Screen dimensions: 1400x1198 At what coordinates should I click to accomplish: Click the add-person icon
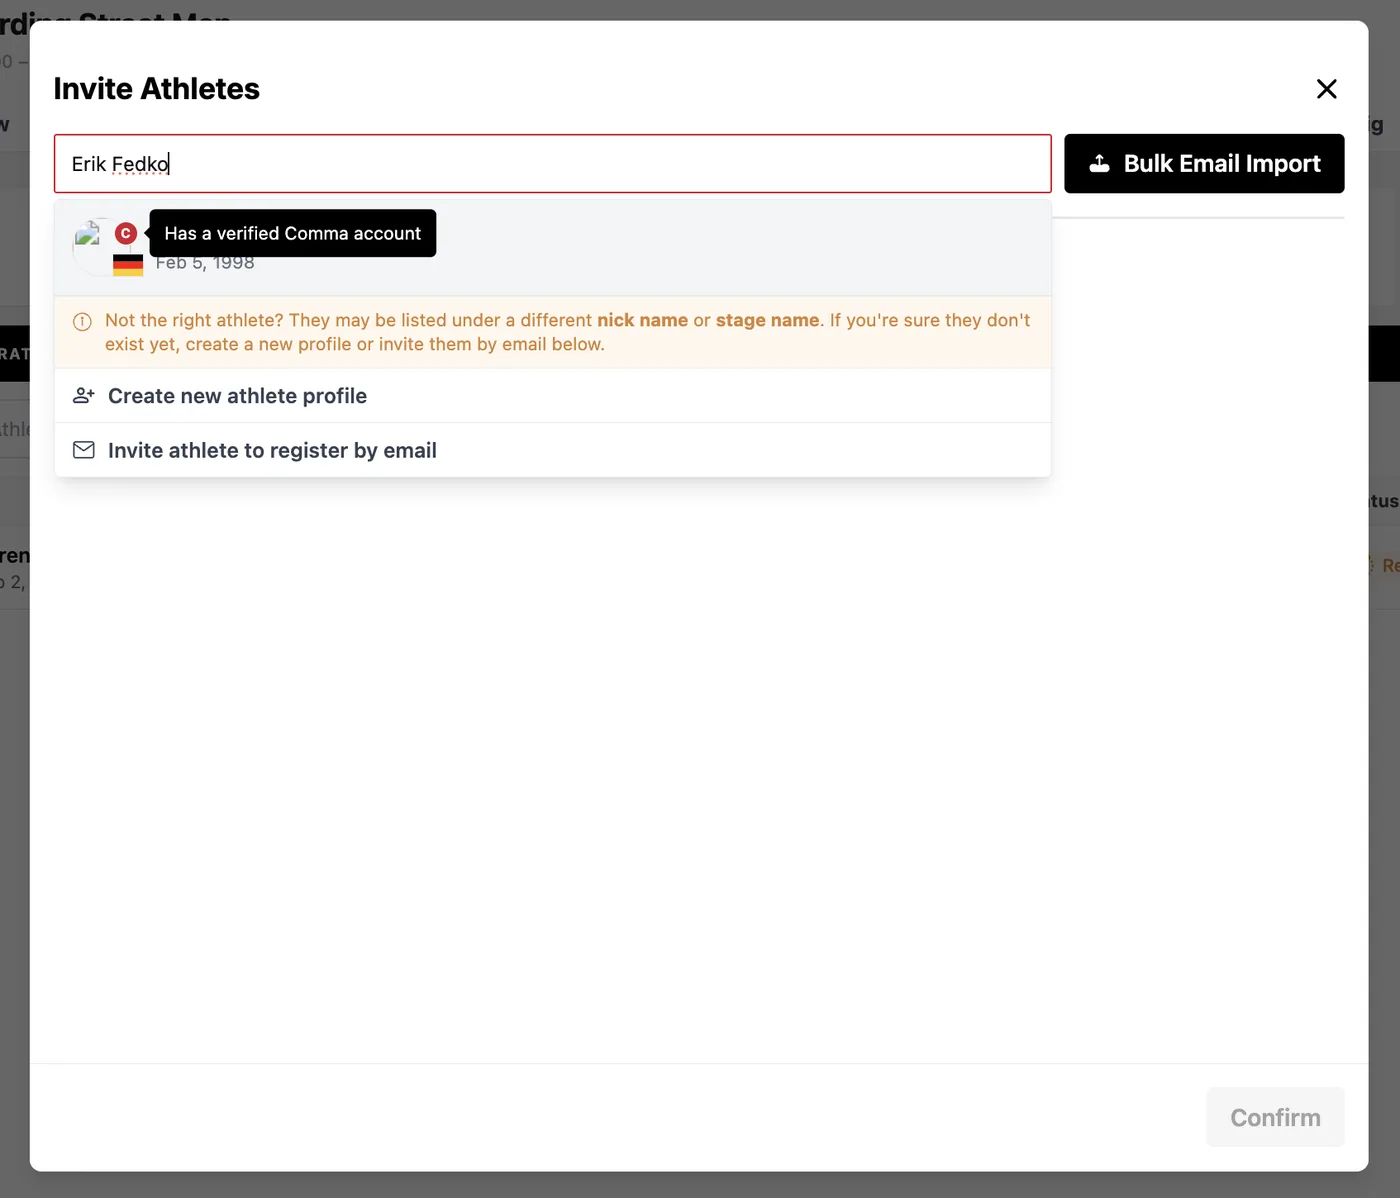point(84,396)
